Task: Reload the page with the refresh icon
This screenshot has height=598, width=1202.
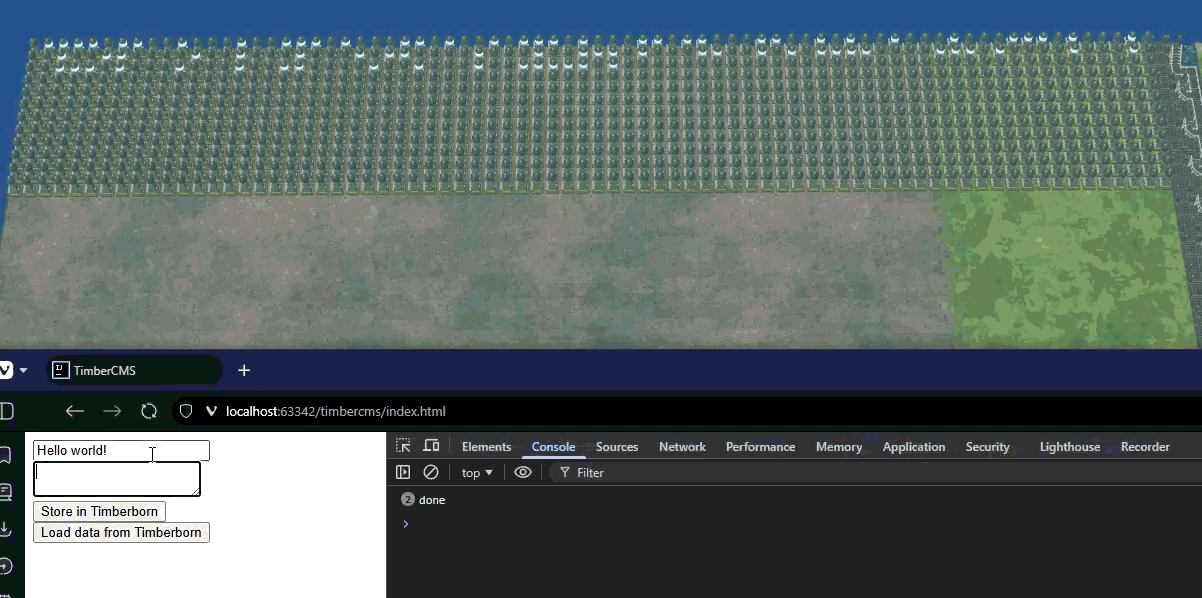Action: 149,411
